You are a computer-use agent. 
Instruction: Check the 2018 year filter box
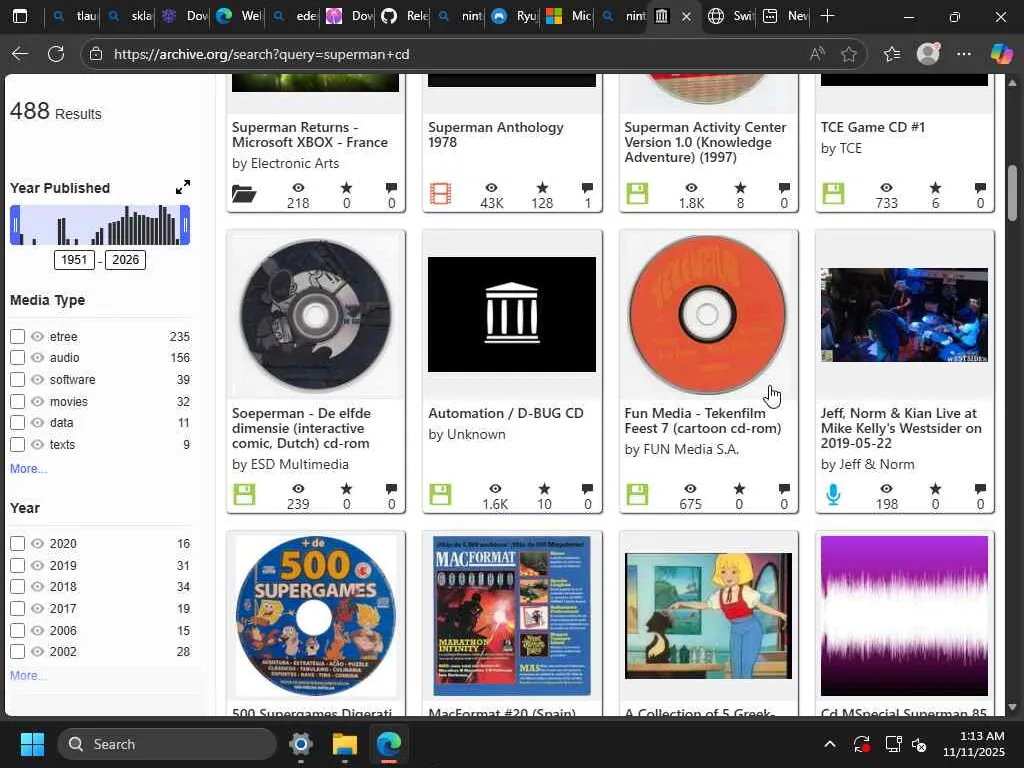pyautogui.click(x=18, y=586)
